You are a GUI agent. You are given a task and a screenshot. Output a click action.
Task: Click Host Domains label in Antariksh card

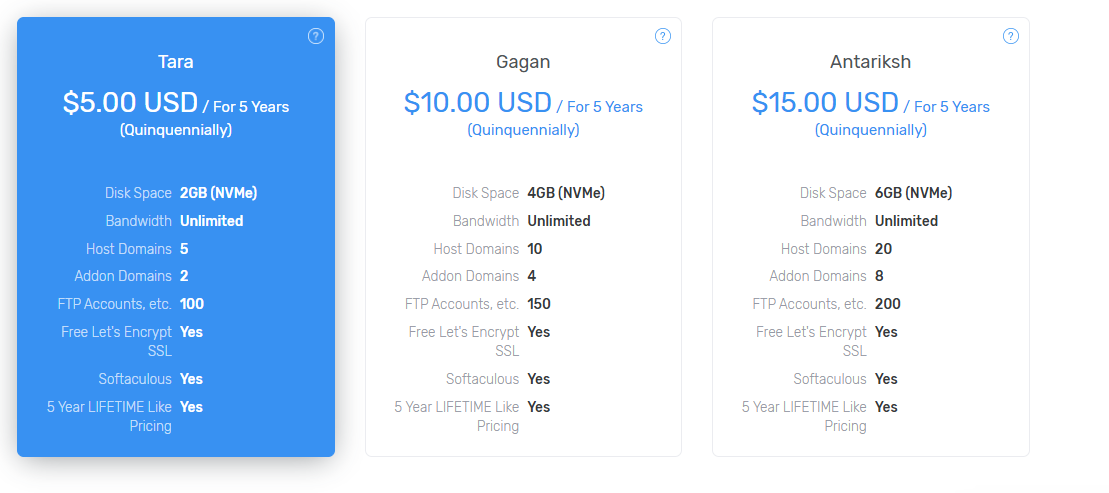[x=823, y=249]
